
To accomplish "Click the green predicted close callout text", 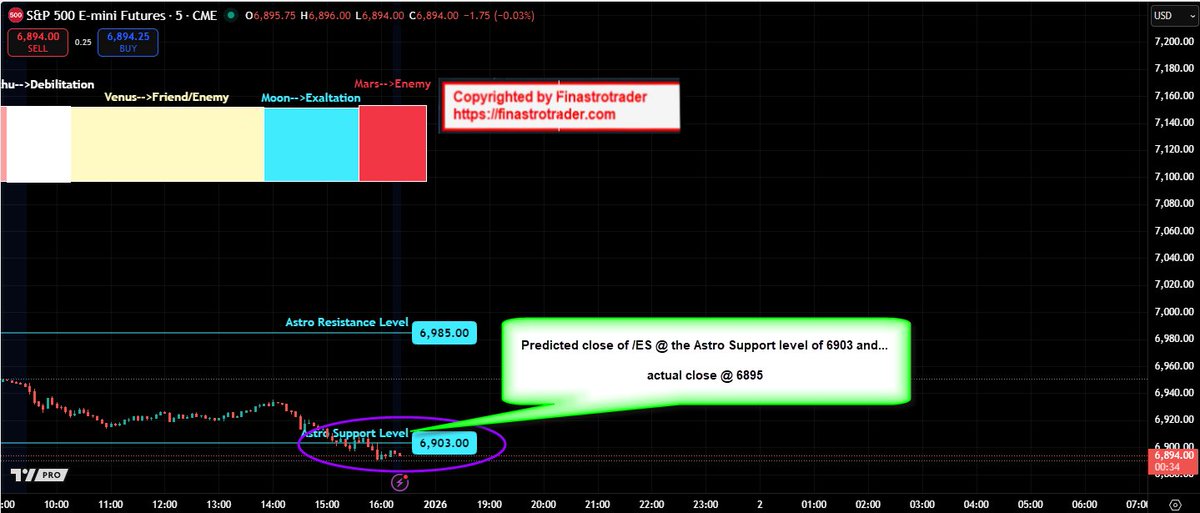I will click(x=703, y=345).
